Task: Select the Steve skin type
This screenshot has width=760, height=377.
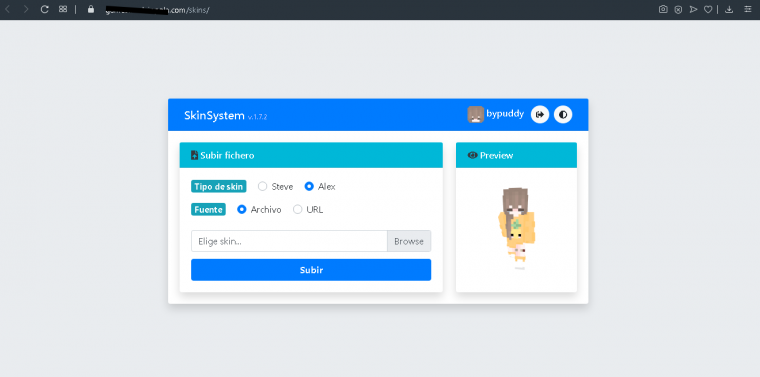Action: pyautogui.click(x=262, y=187)
